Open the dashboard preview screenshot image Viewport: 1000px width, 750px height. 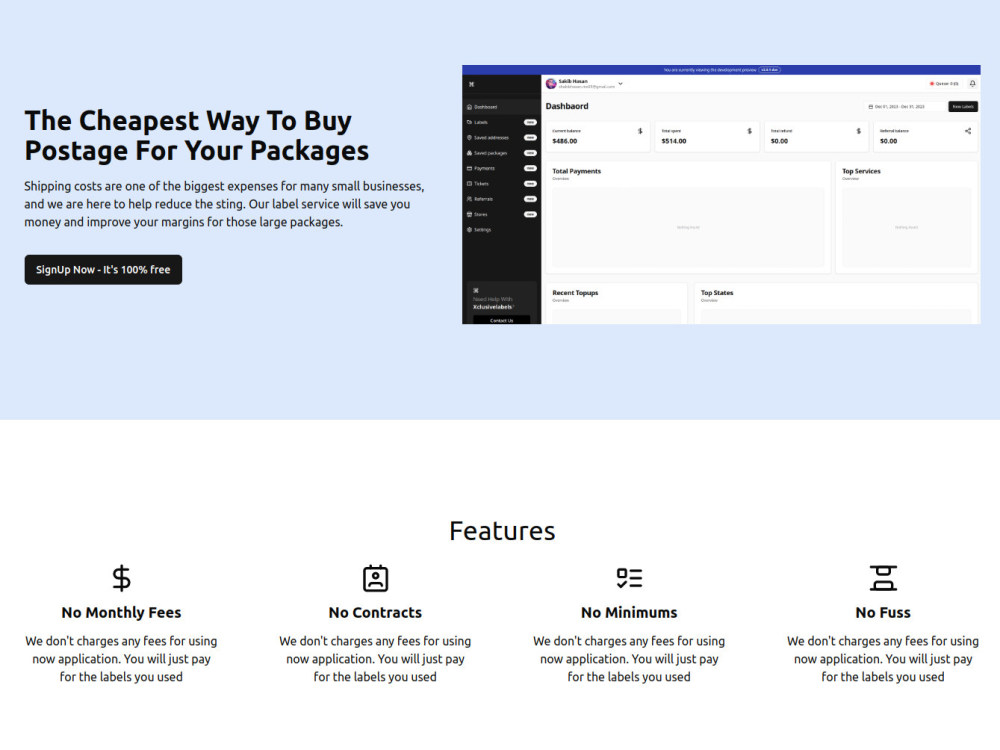721,195
